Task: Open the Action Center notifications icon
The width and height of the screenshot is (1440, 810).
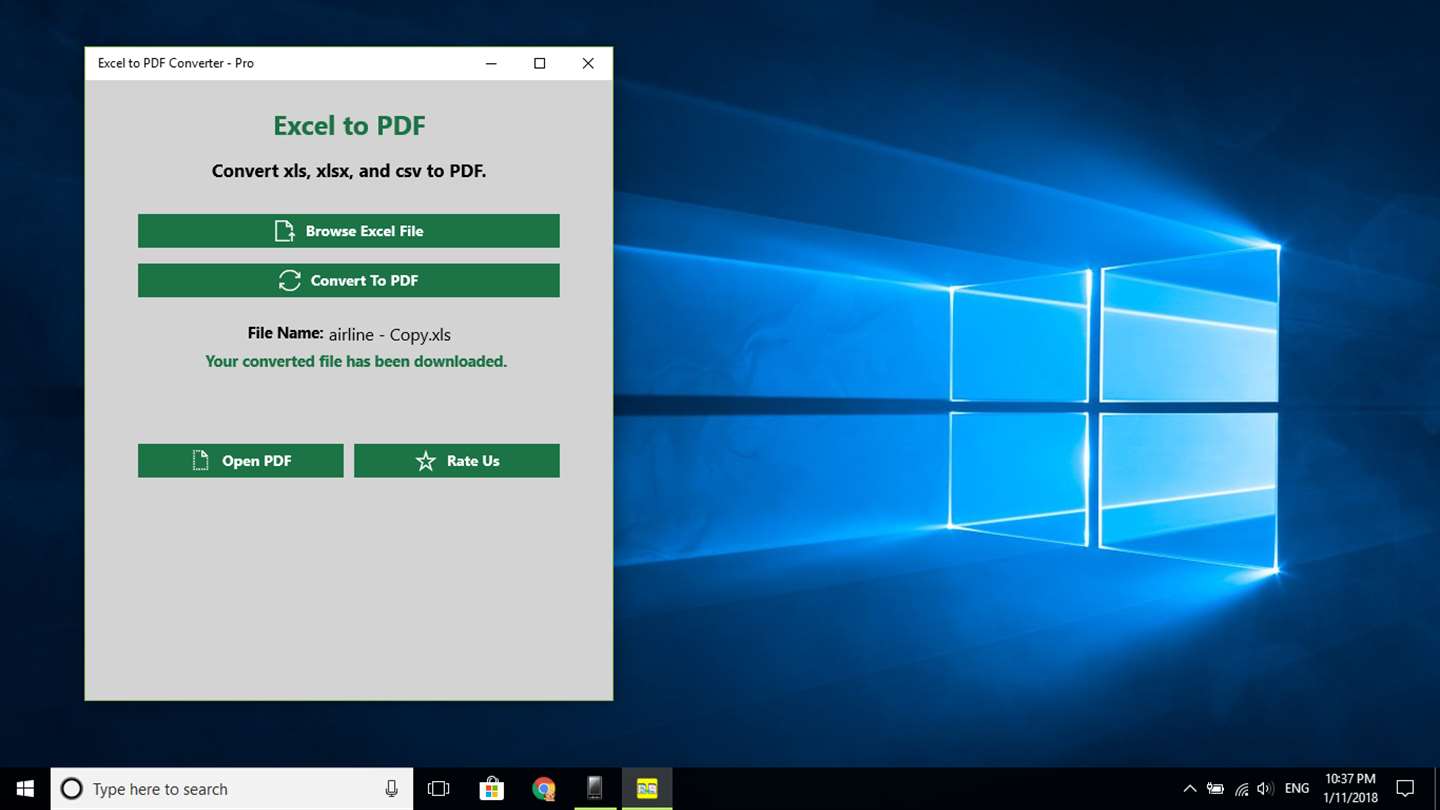Action: 1405,789
